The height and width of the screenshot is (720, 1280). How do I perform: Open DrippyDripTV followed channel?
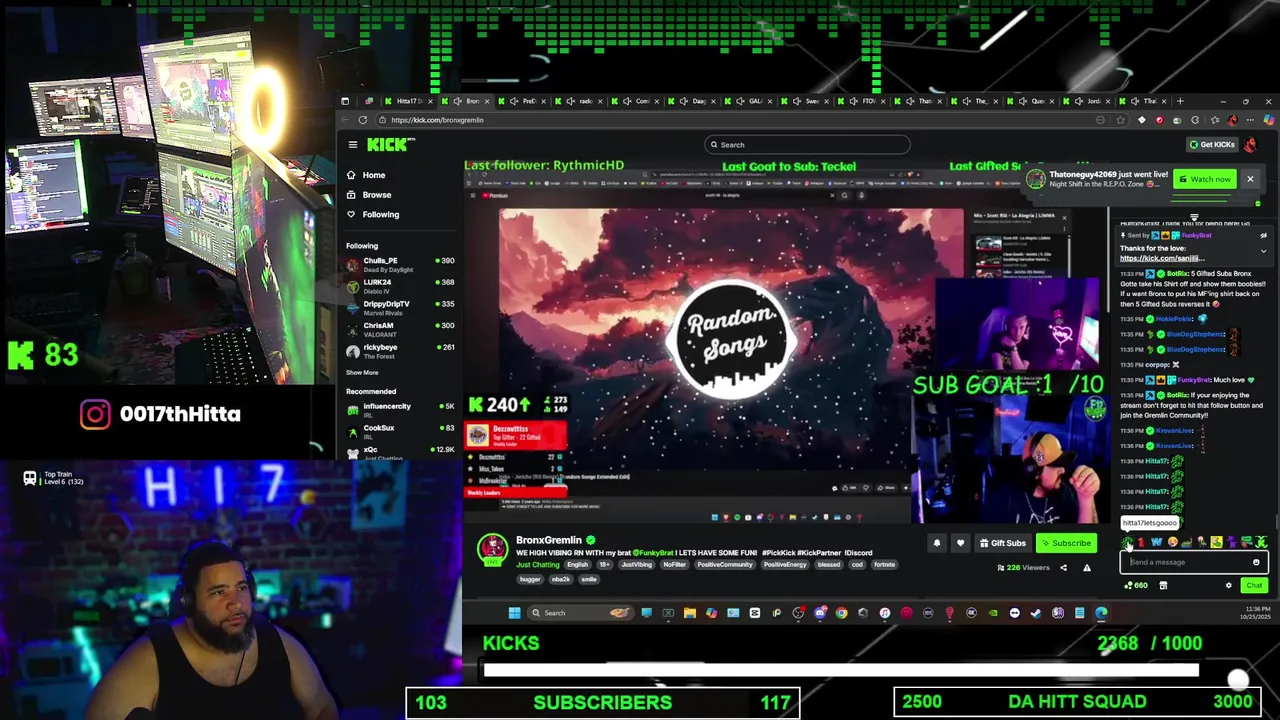tap(400, 307)
